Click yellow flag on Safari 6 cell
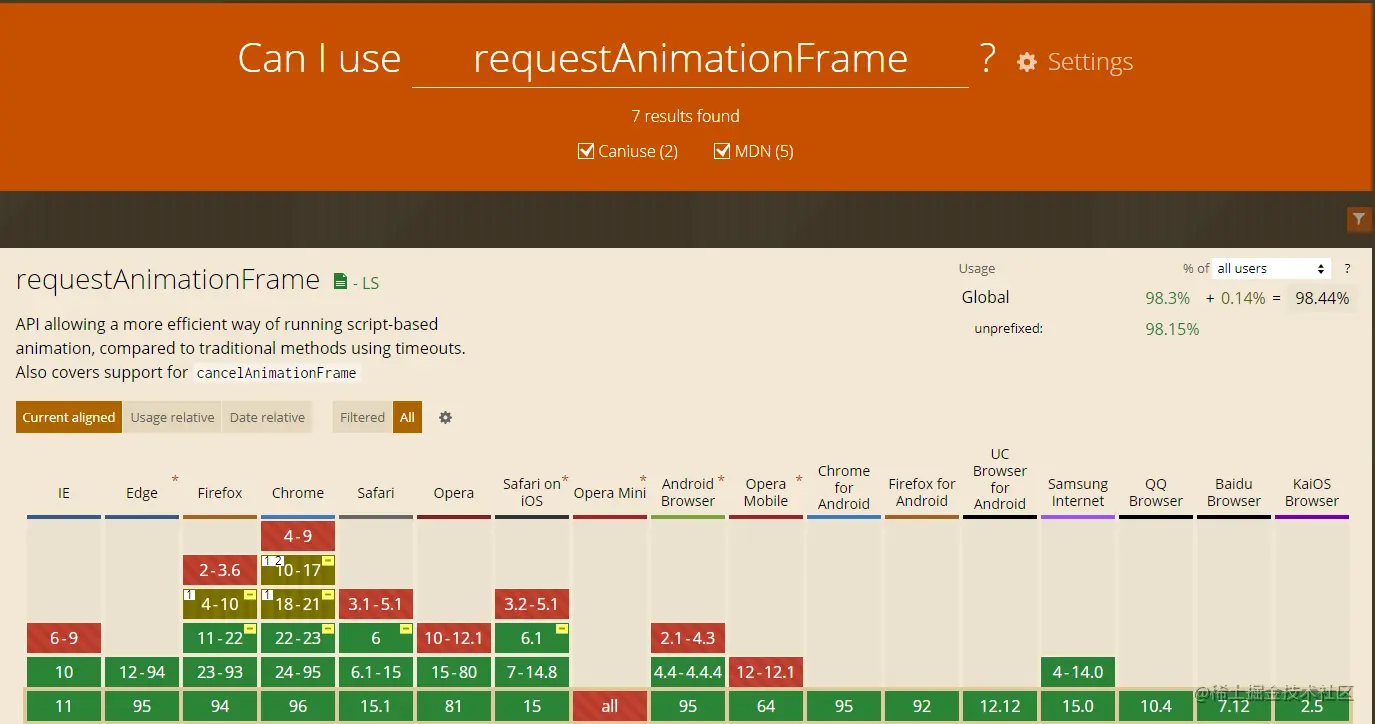This screenshot has width=1375, height=724. pyautogui.click(x=406, y=629)
